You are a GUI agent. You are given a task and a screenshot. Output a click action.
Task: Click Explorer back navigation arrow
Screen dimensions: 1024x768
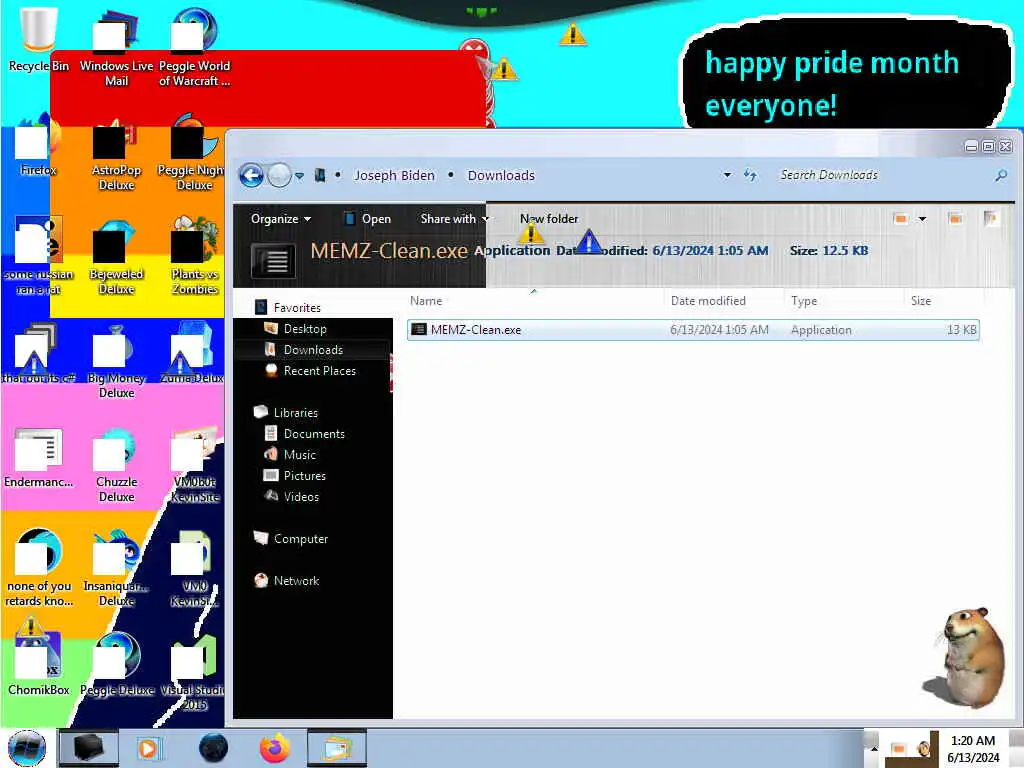tap(251, 175)
